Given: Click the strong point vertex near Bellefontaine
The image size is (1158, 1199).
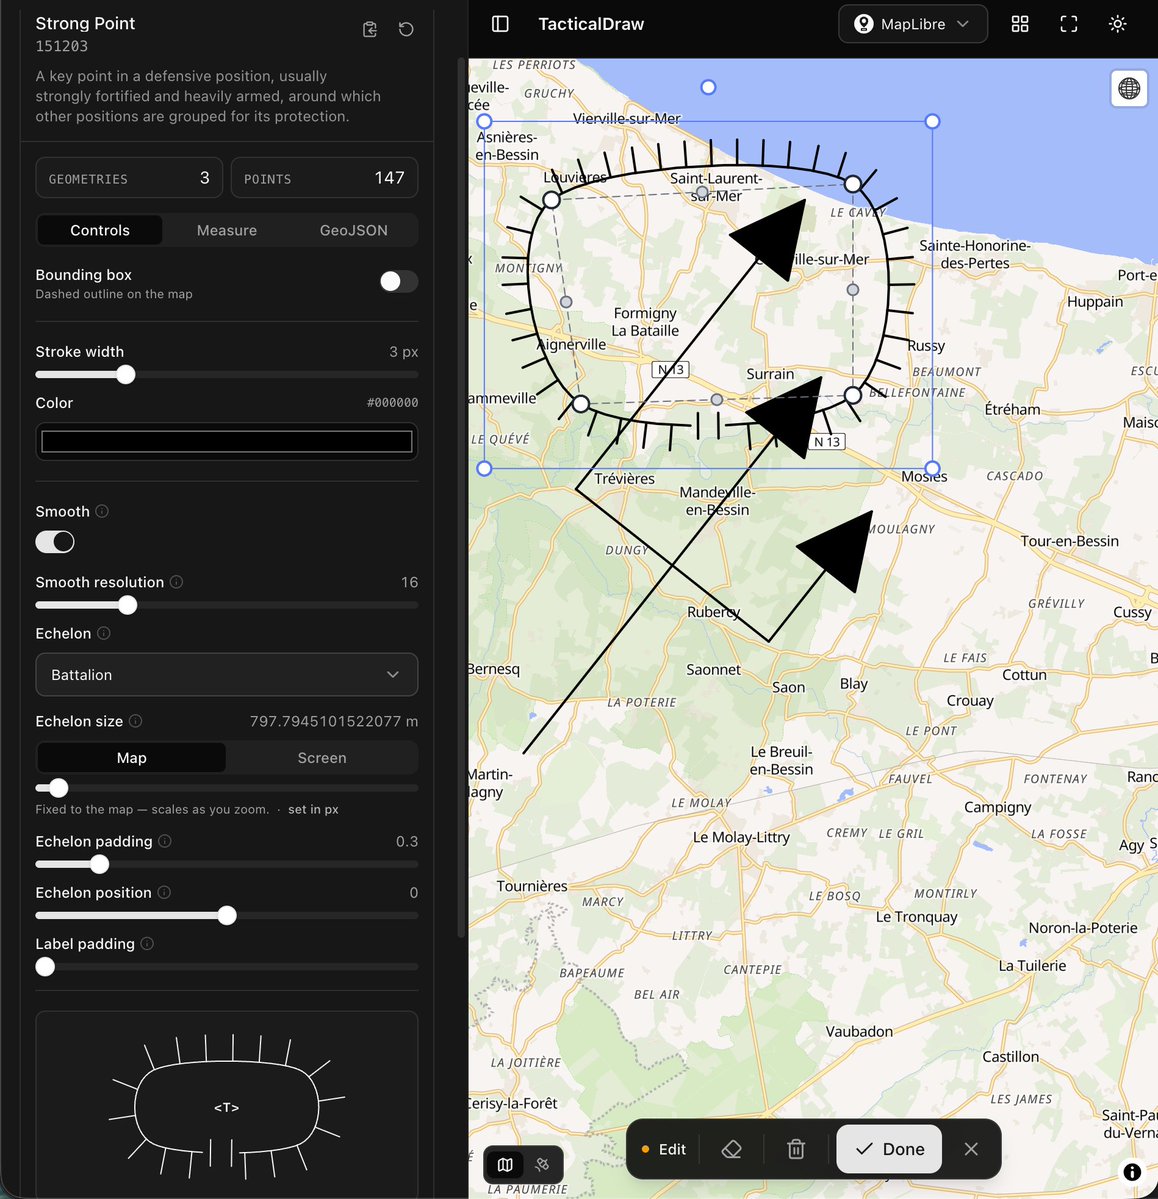Looking at the screenshot, I should [853, 395].
